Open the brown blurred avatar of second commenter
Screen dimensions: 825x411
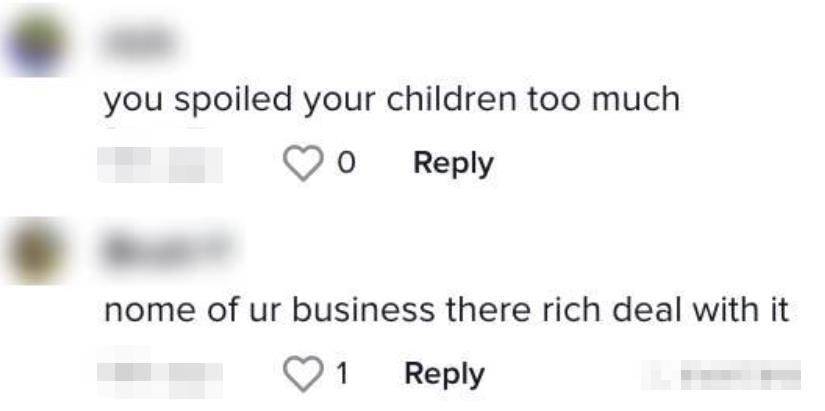(x=35, y=251)
